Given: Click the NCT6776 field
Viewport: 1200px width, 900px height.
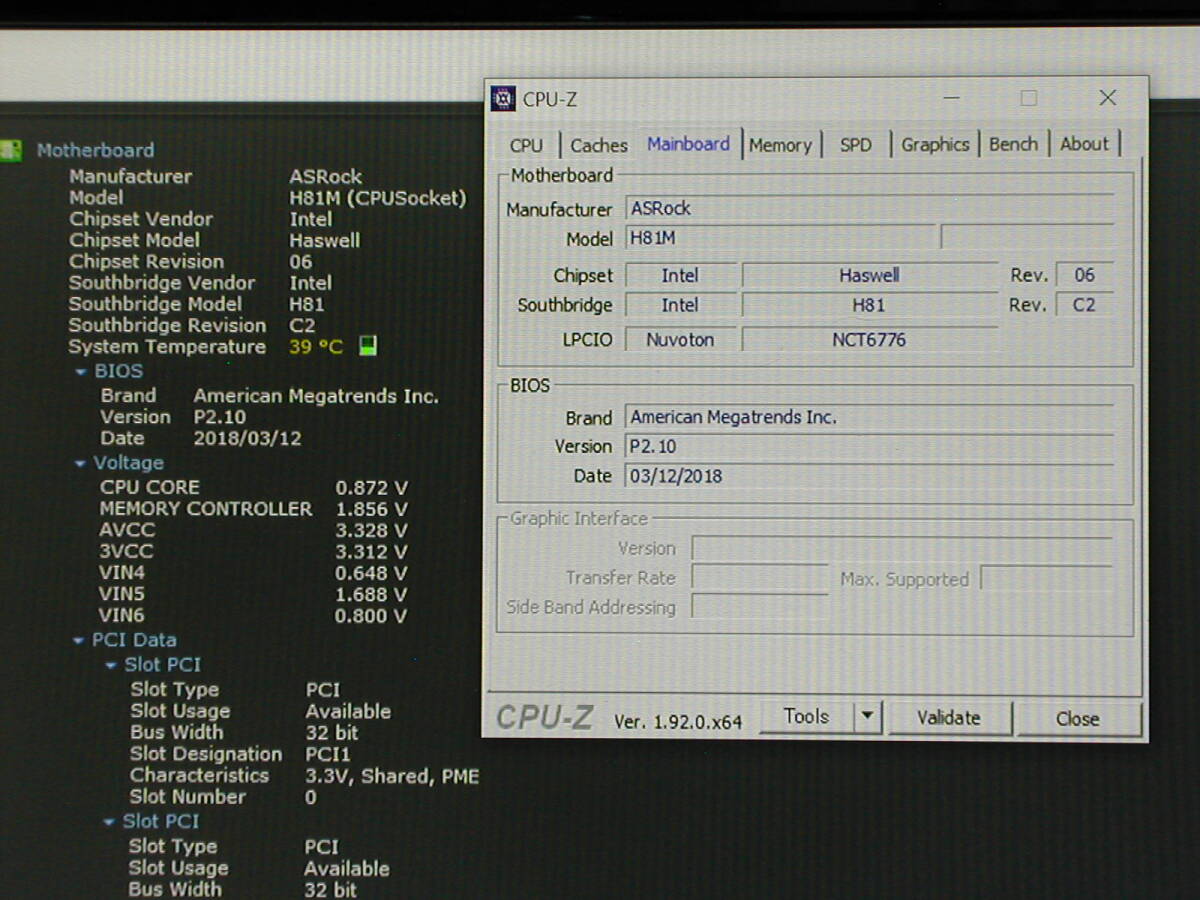Looking at the screenshot, I should click(x=869, y=340).
